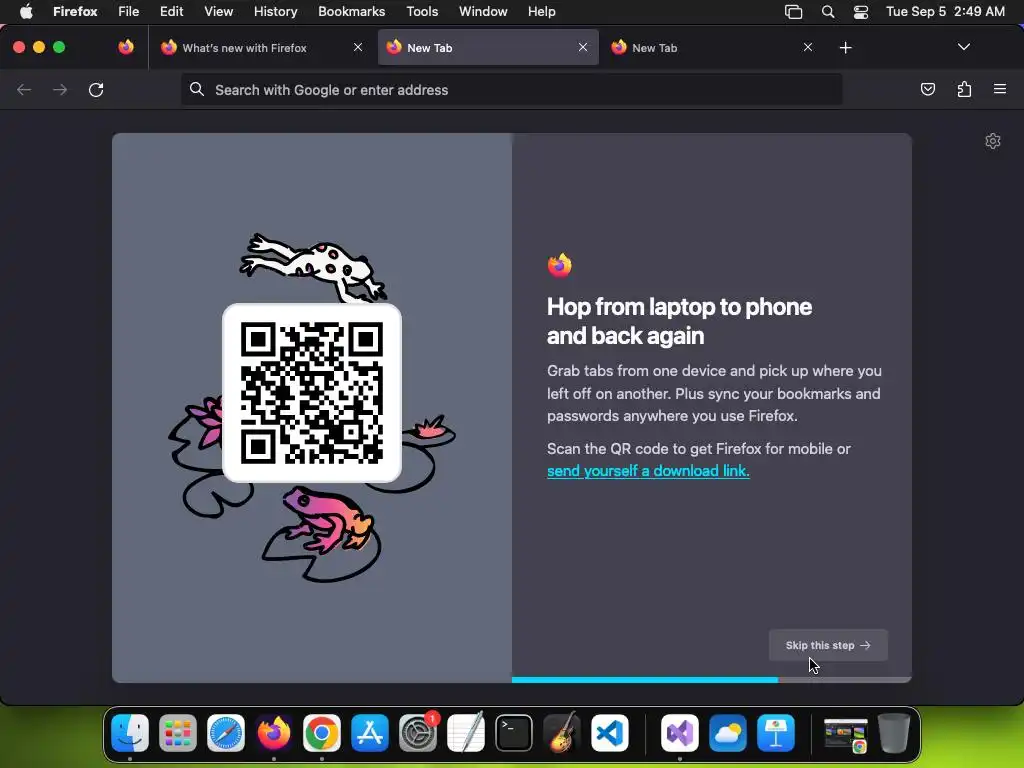Click the Stage Manager menu bar icon
The width and height of the screenshot is (1024, 768).
pyautogui.click(x=793, y=11)
